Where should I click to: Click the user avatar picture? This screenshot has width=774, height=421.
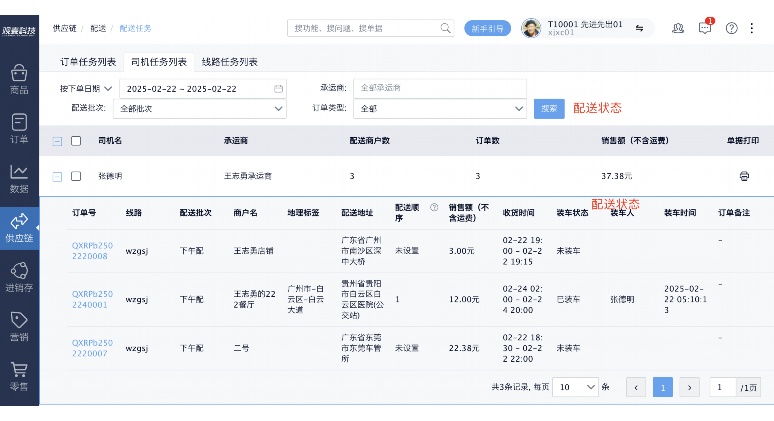click(531, 28)
